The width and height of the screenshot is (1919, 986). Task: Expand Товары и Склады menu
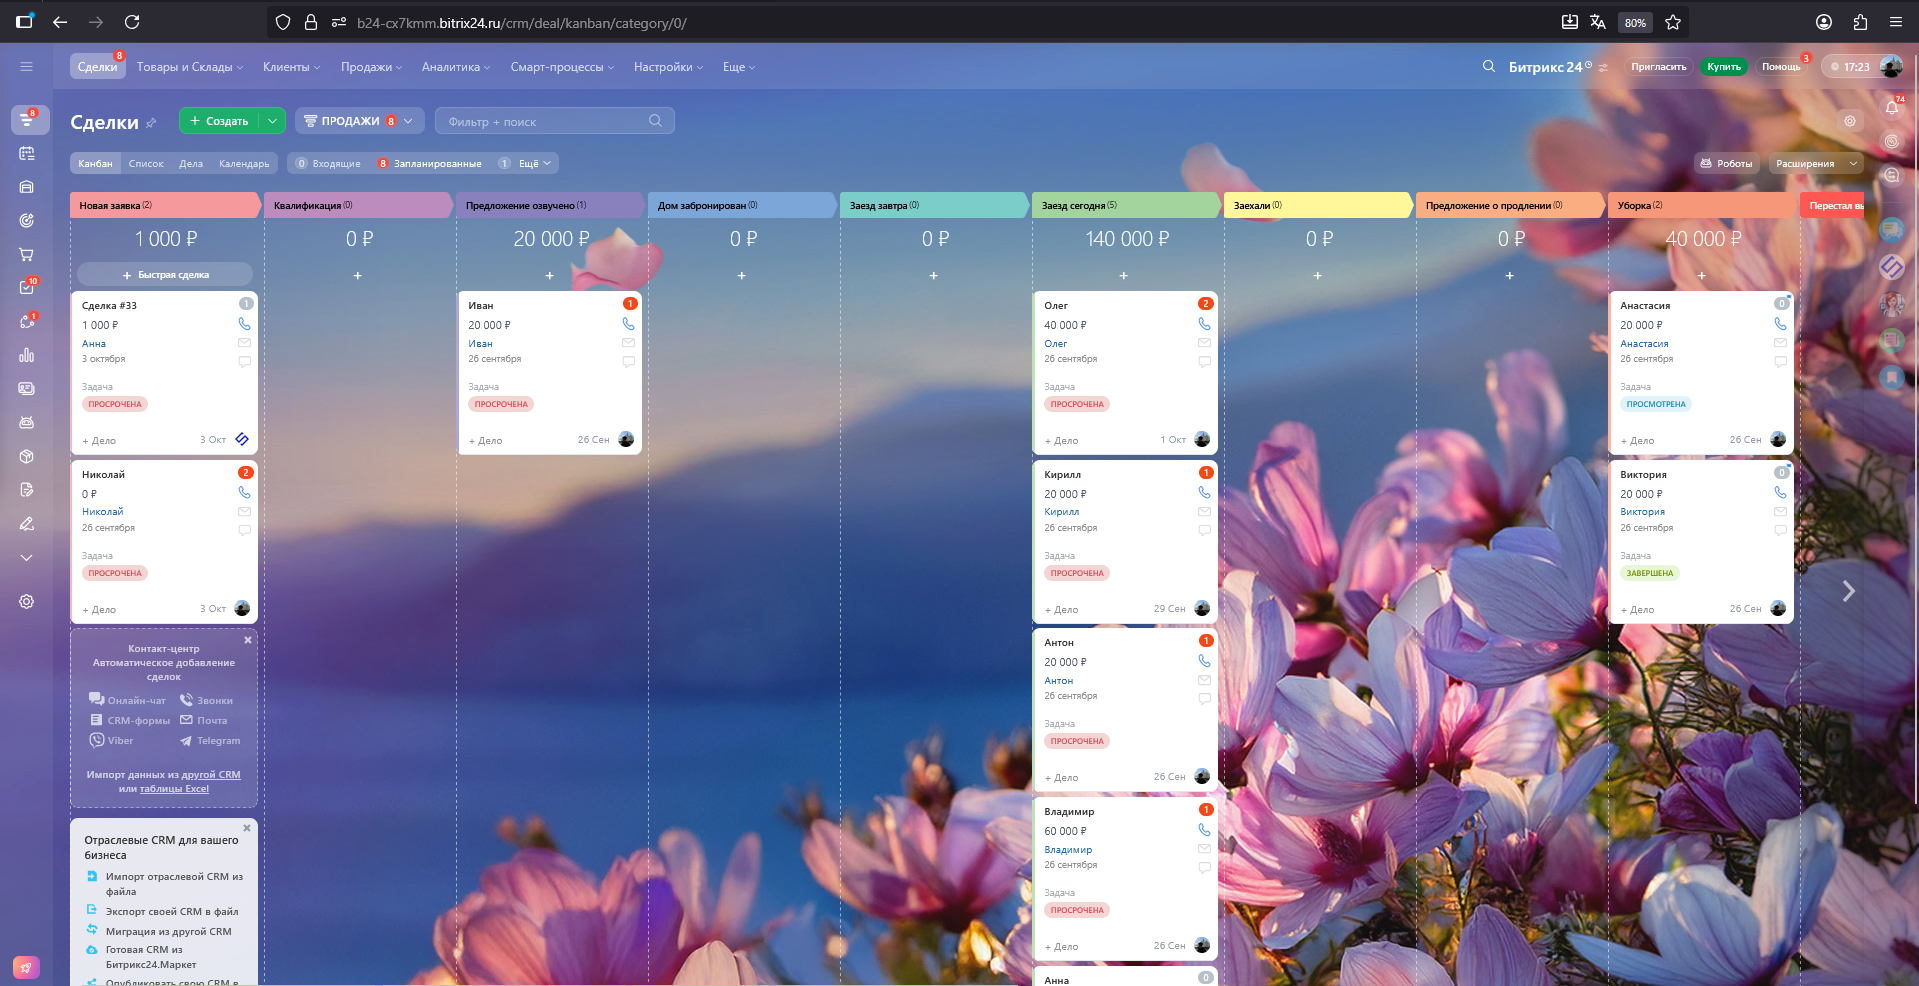[x=190, y=67]
